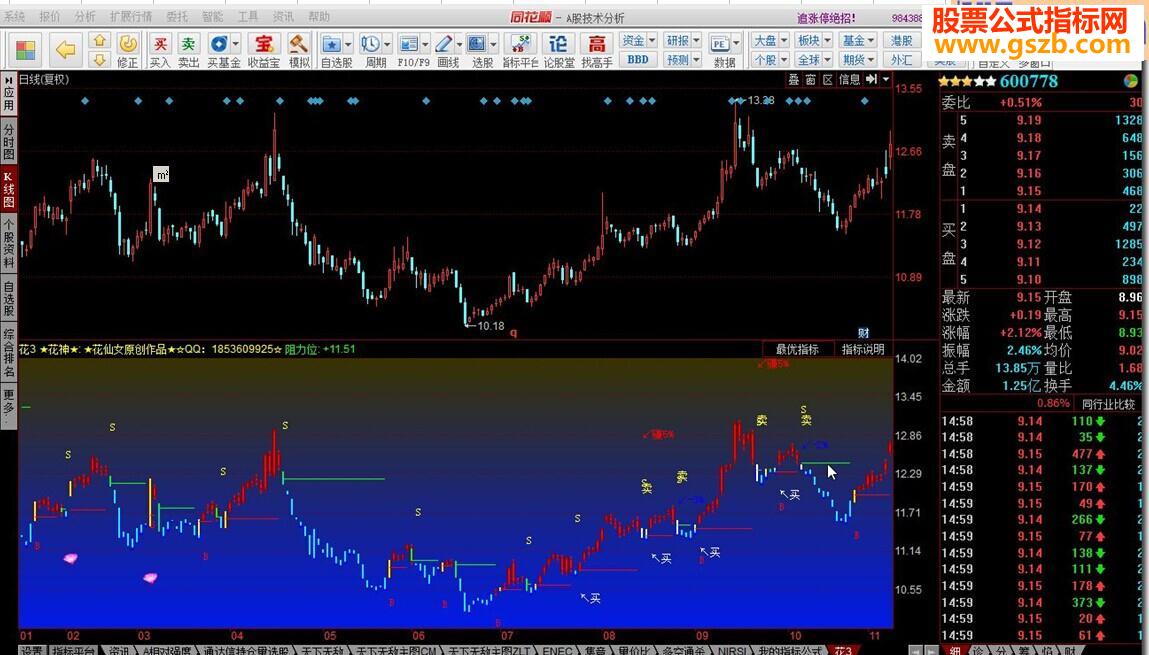
Task: Select the 天下无敌主图CM indicator tab
Action: coord(396,650)
